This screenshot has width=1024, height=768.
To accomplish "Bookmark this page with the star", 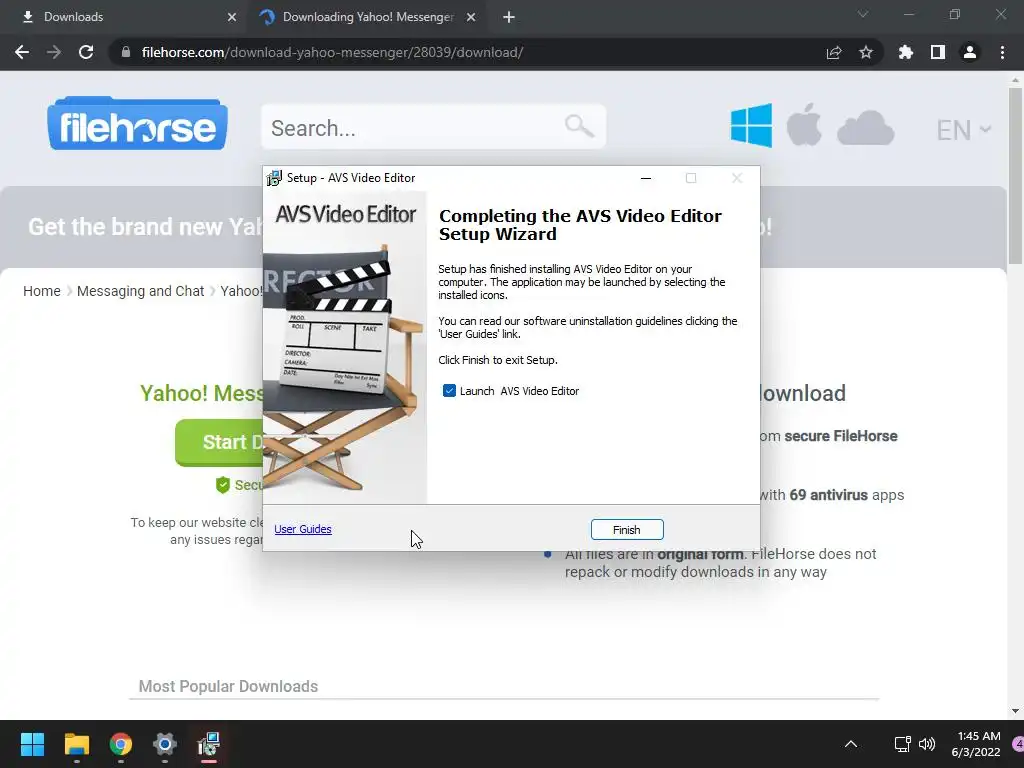I will (866, 52).
